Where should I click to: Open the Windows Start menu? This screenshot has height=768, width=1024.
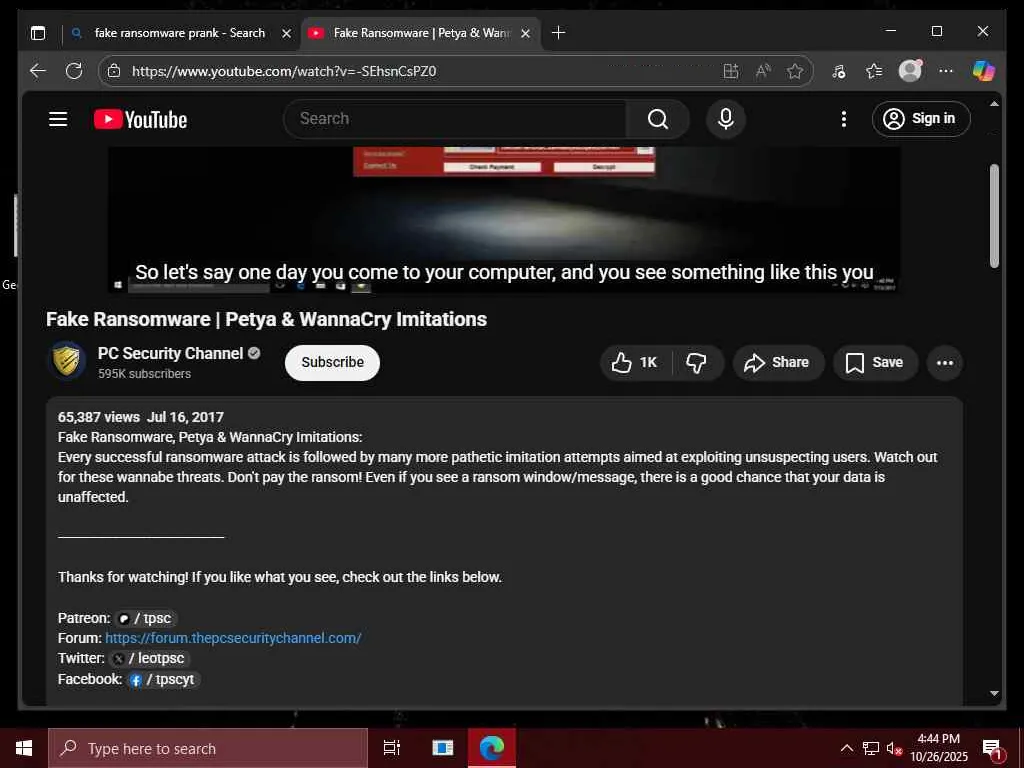24,748
